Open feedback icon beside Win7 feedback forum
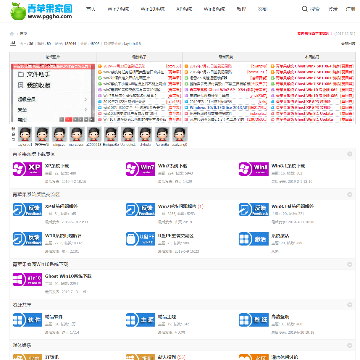The height and width of the screenshot is (360, 360). [140, 209]
